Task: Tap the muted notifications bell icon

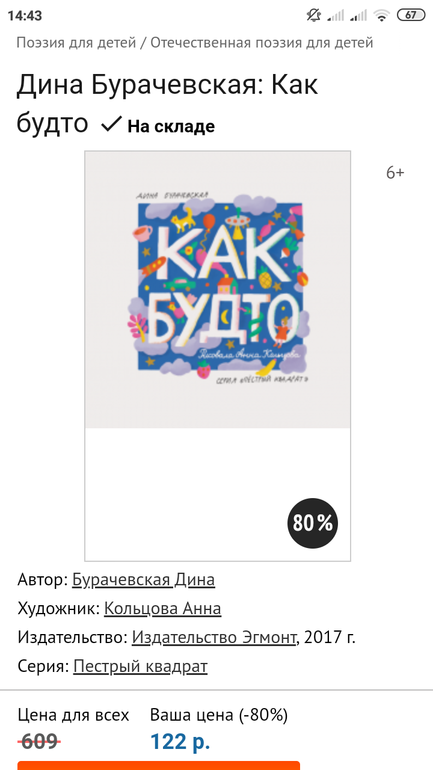Action: [314, 16]
